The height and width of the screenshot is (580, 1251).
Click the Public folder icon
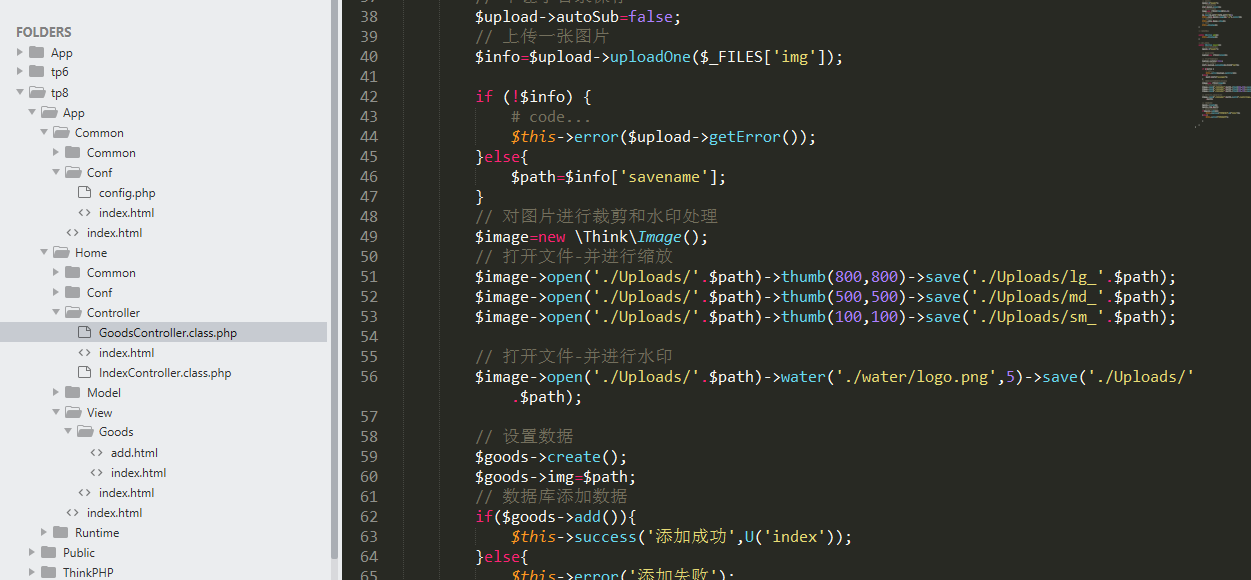(48, 552)
